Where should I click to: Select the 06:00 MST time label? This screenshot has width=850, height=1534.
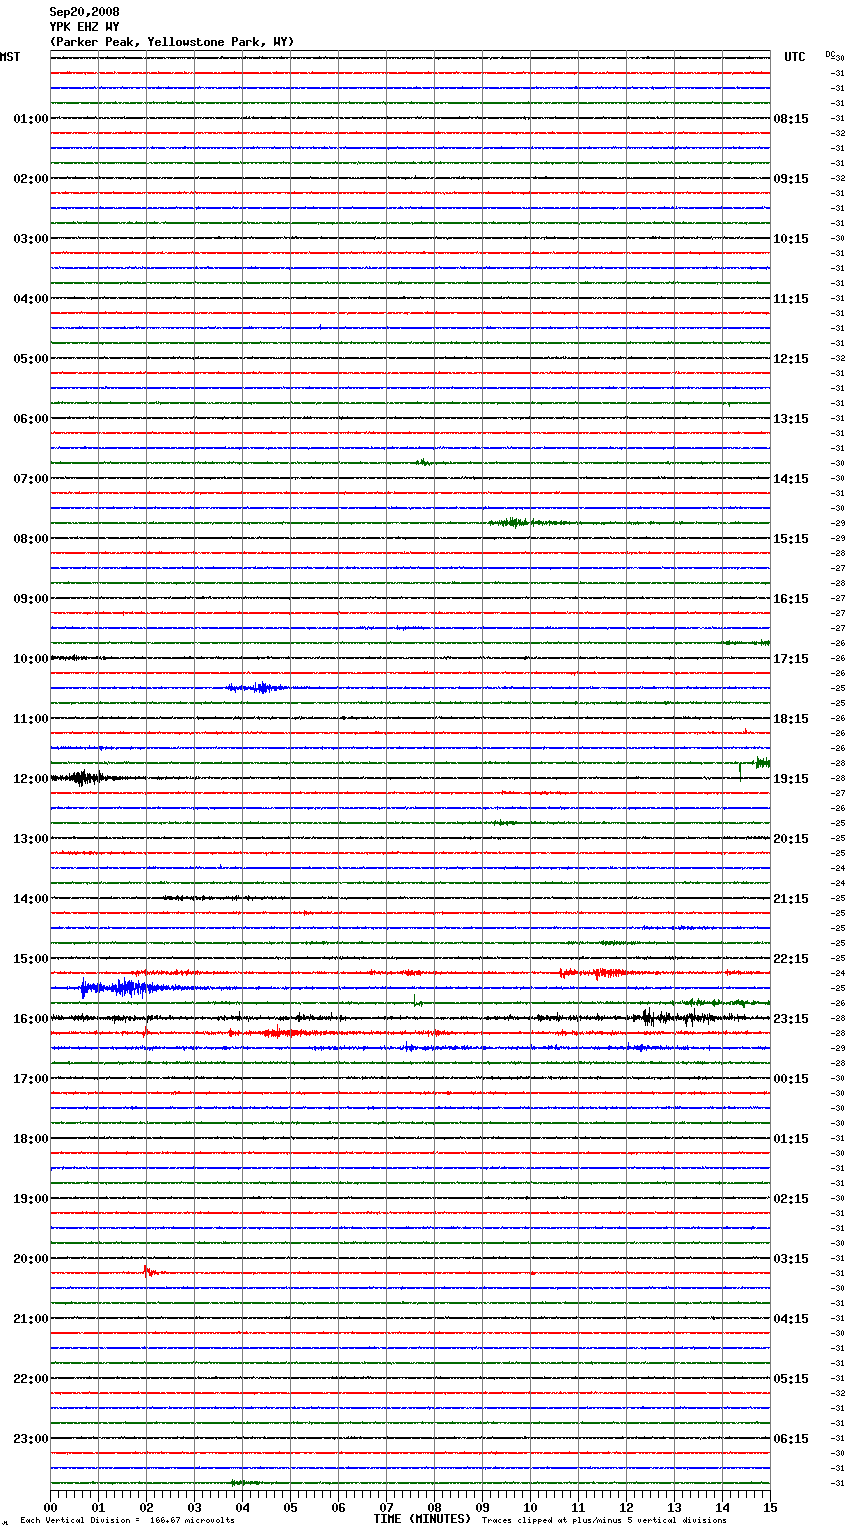(x=30, y=419)
